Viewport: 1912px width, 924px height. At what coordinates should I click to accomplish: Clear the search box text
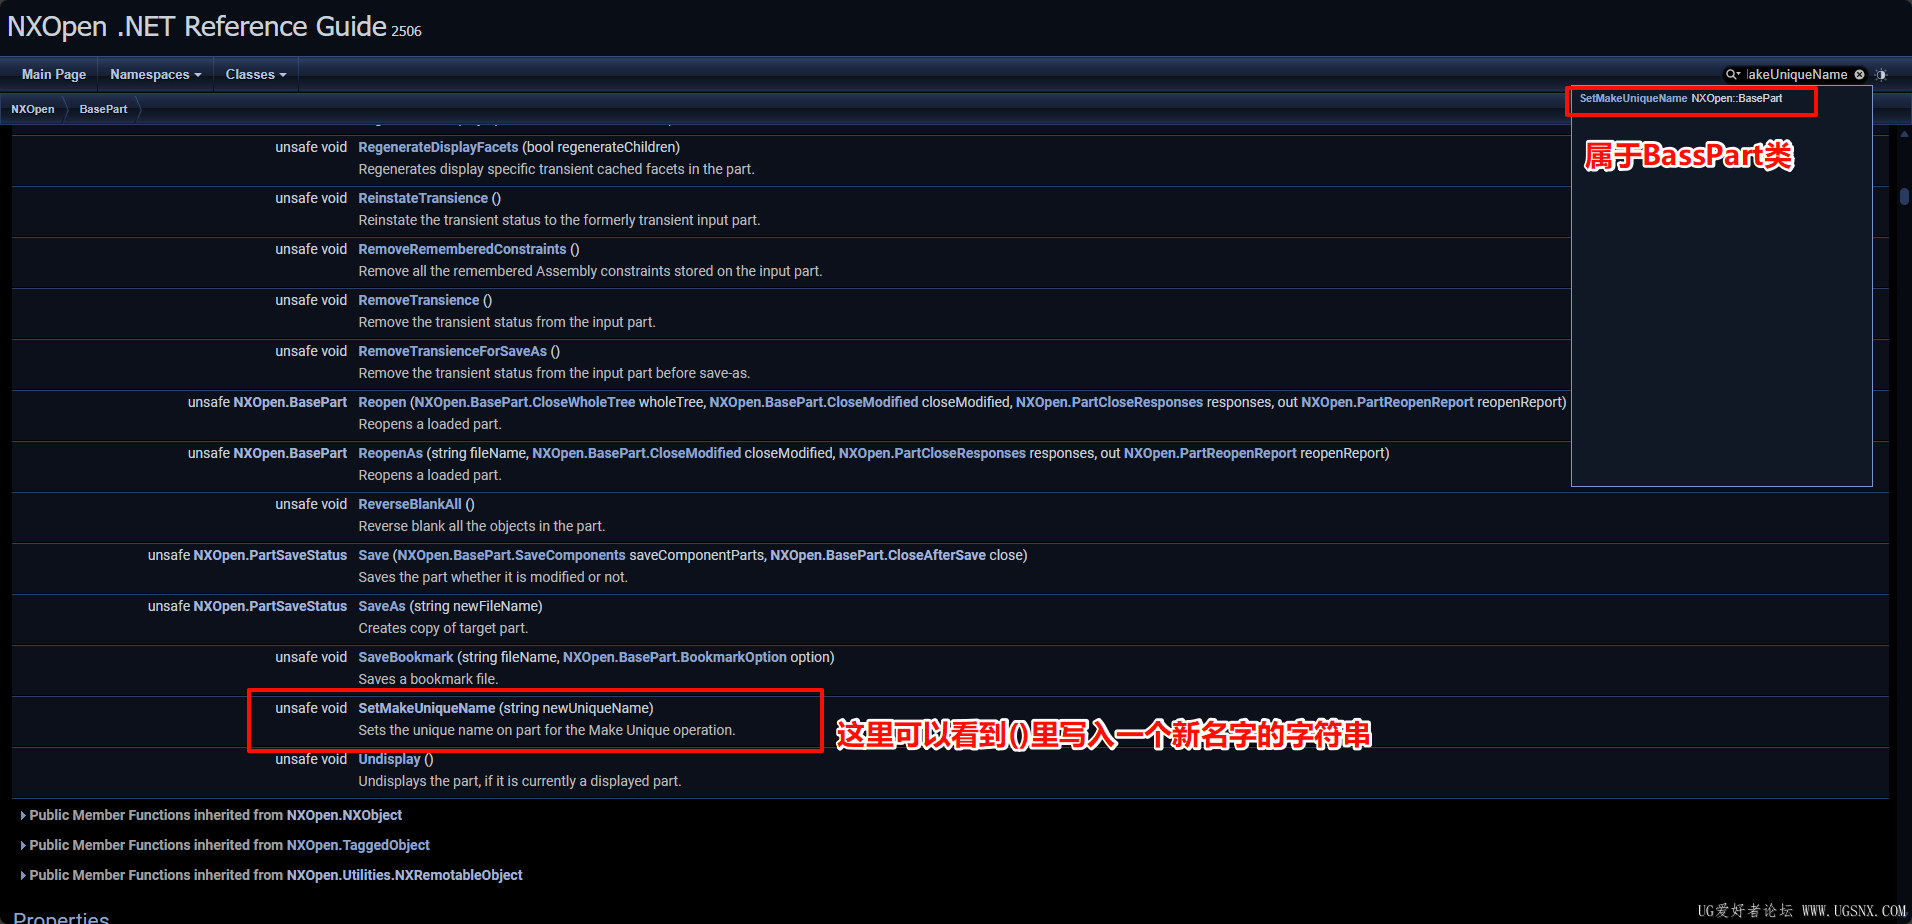(1859, 75)
